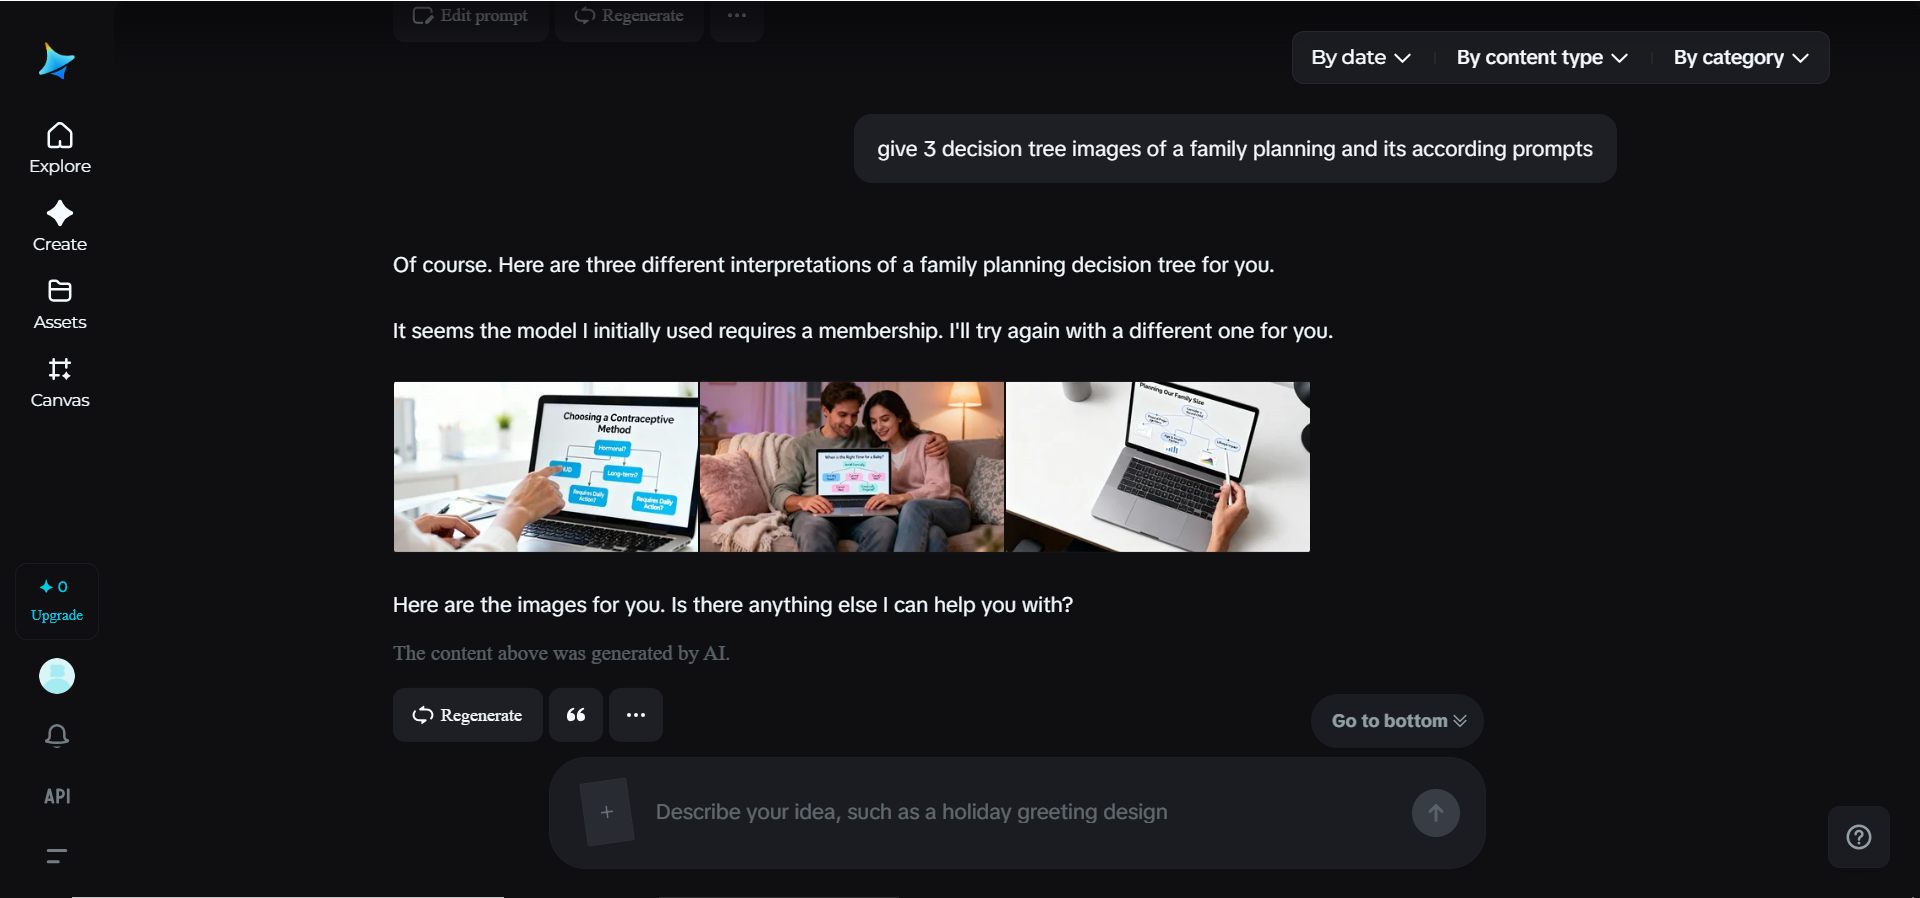This screenshot has width=1920, height=898.
Task: Click the notification bell icon
Action: coord(57,736)
